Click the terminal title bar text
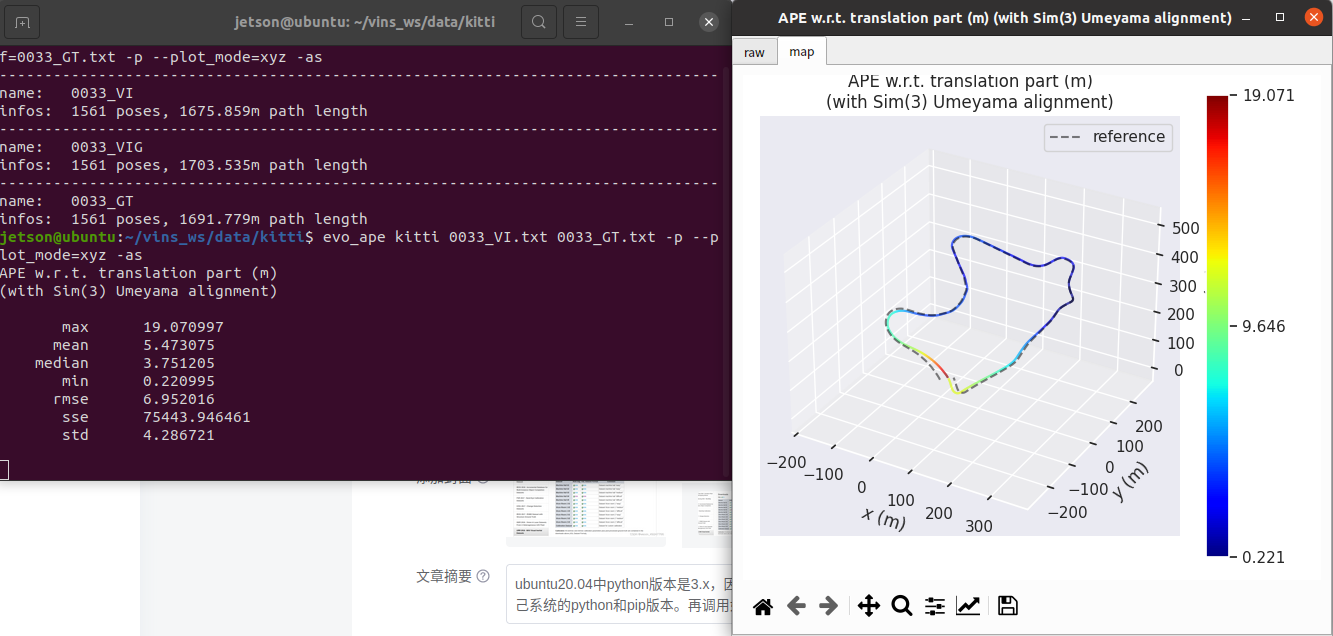Screen dimensions: 1333x636 (364, 21)
